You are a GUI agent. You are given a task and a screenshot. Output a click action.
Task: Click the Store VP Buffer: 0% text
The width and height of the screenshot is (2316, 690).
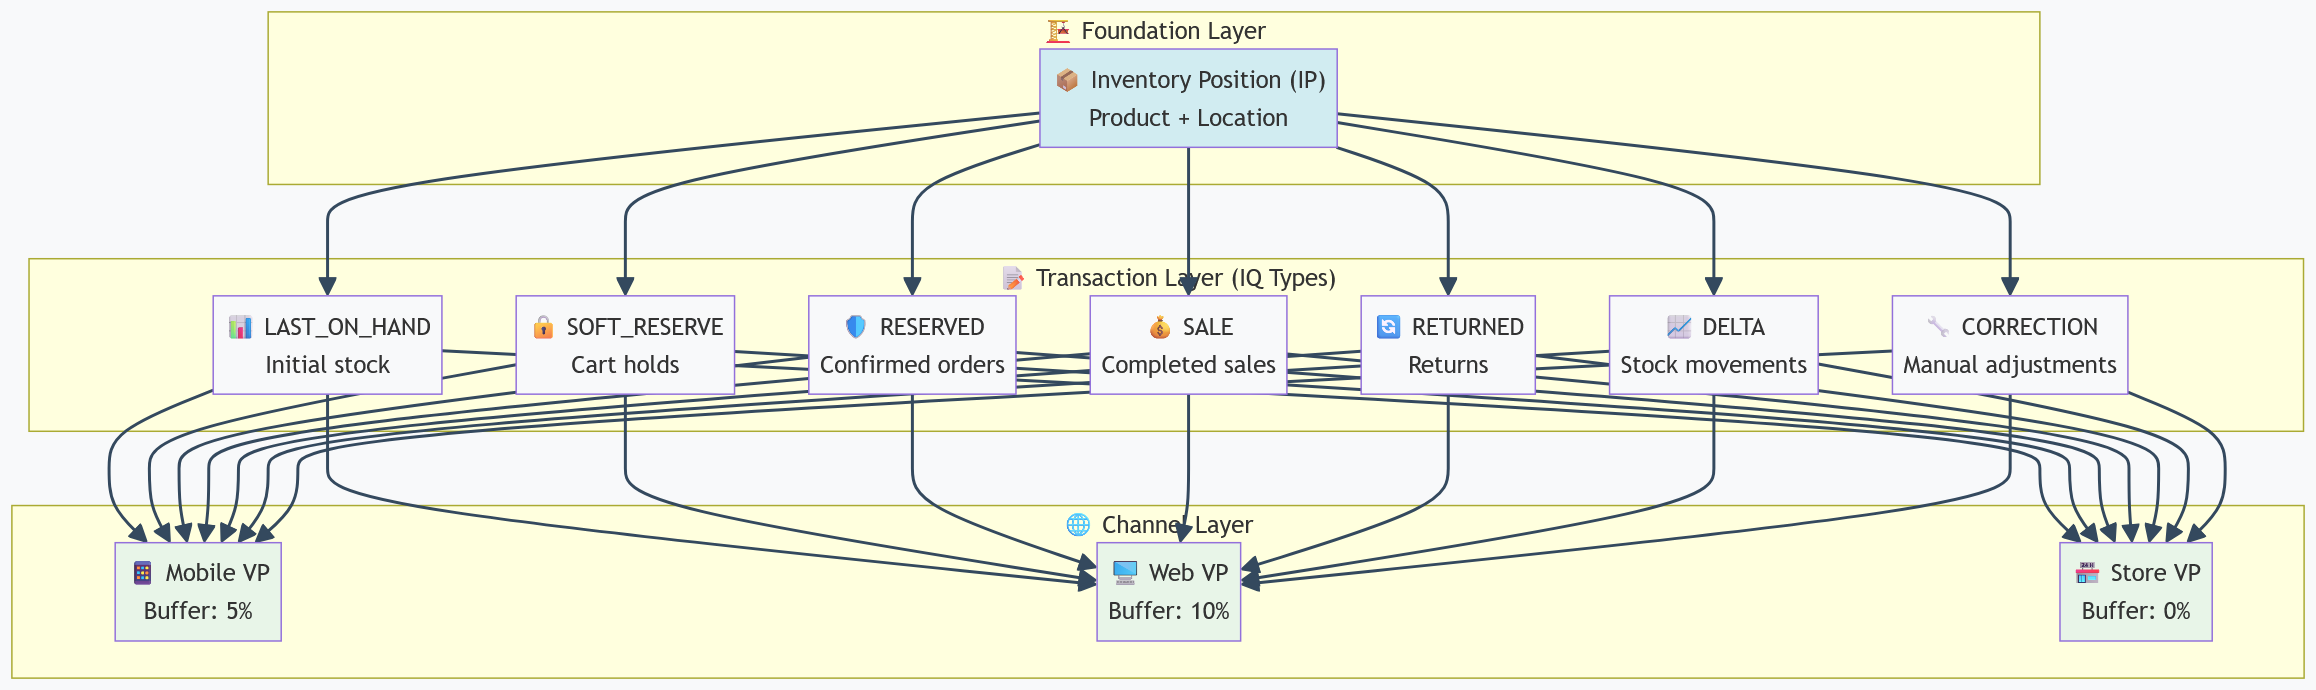point(2136,611)
